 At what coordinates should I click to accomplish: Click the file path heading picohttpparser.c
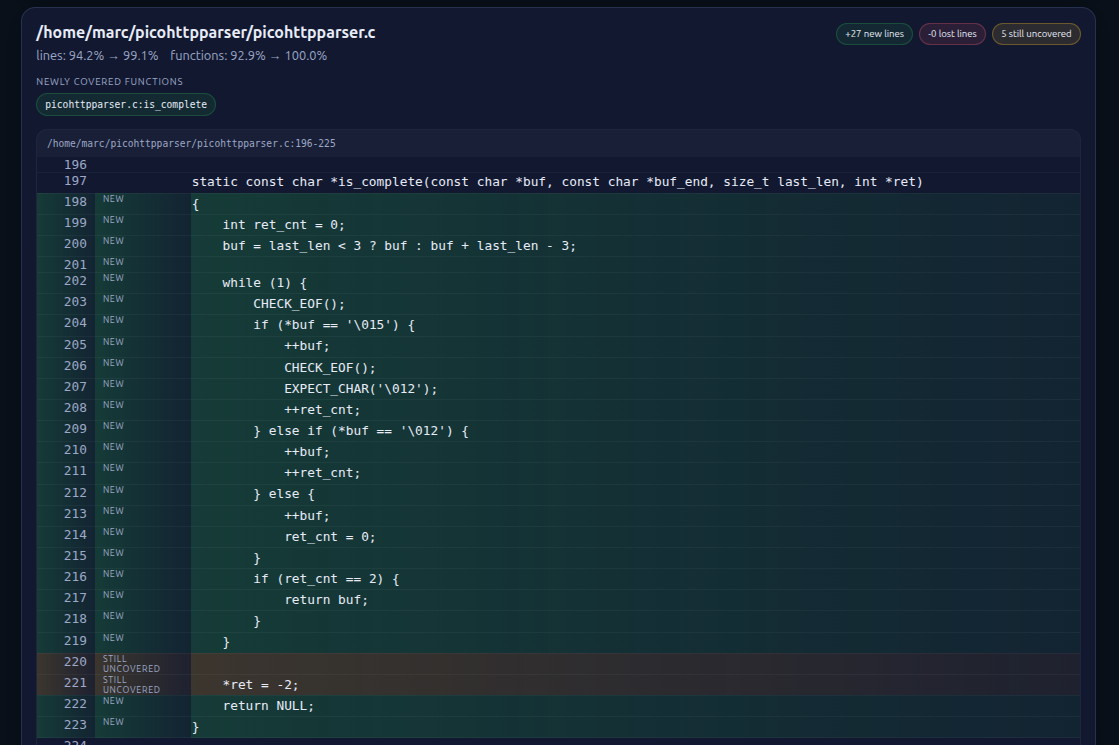206,32
